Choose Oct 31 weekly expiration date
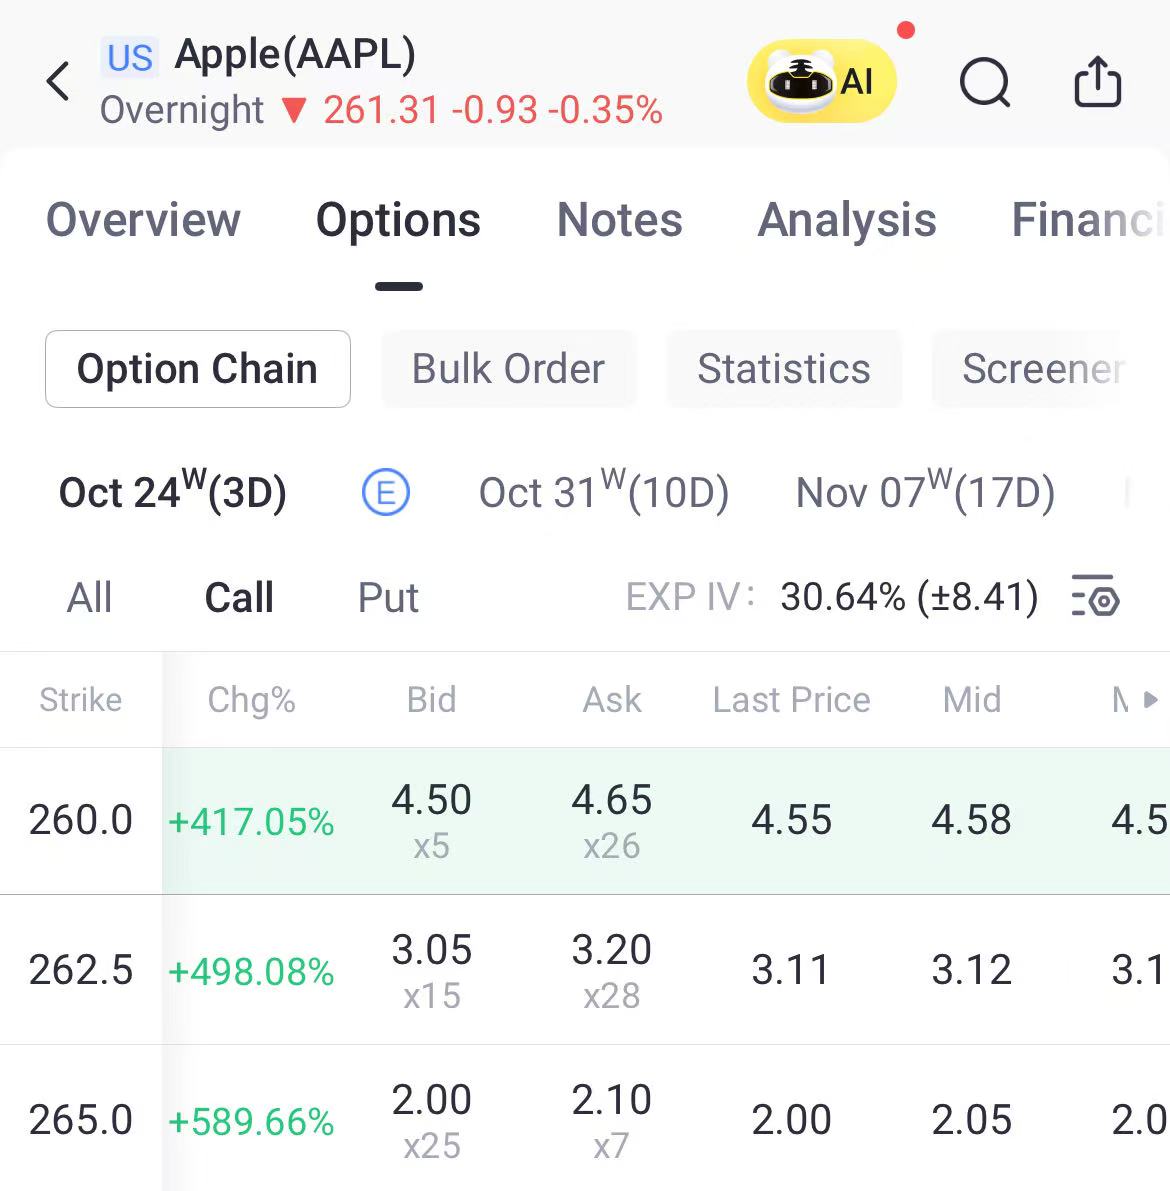1170x1191 pixels. (603, 493)
